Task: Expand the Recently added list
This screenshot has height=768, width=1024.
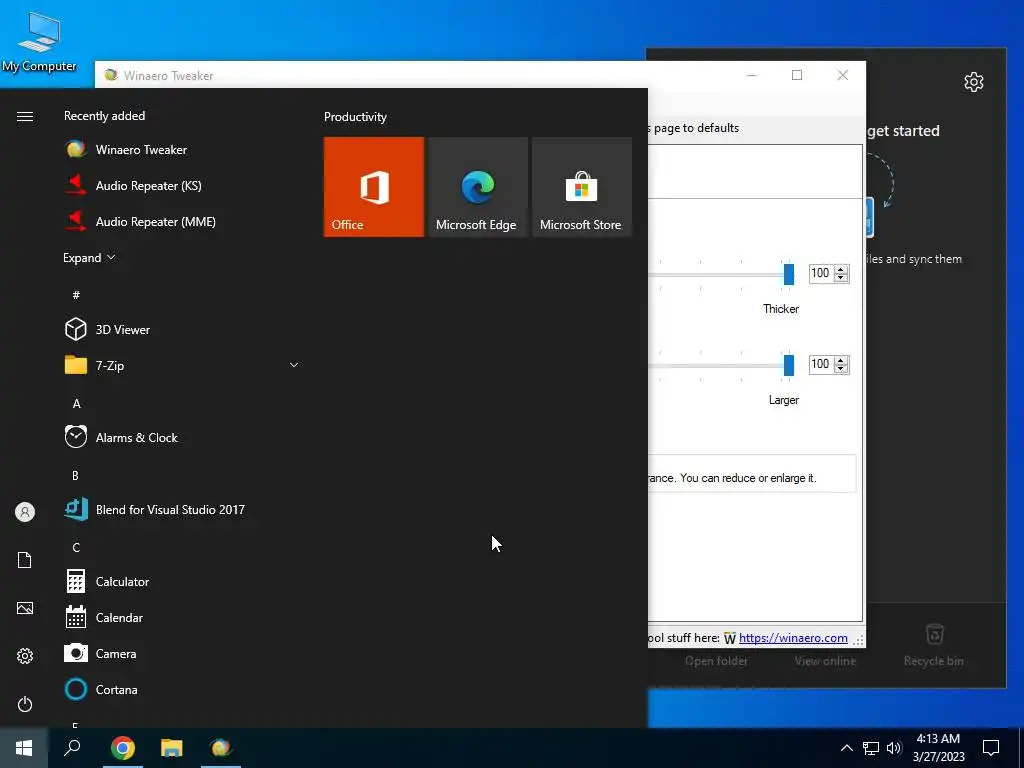Action: coord(89,257)
